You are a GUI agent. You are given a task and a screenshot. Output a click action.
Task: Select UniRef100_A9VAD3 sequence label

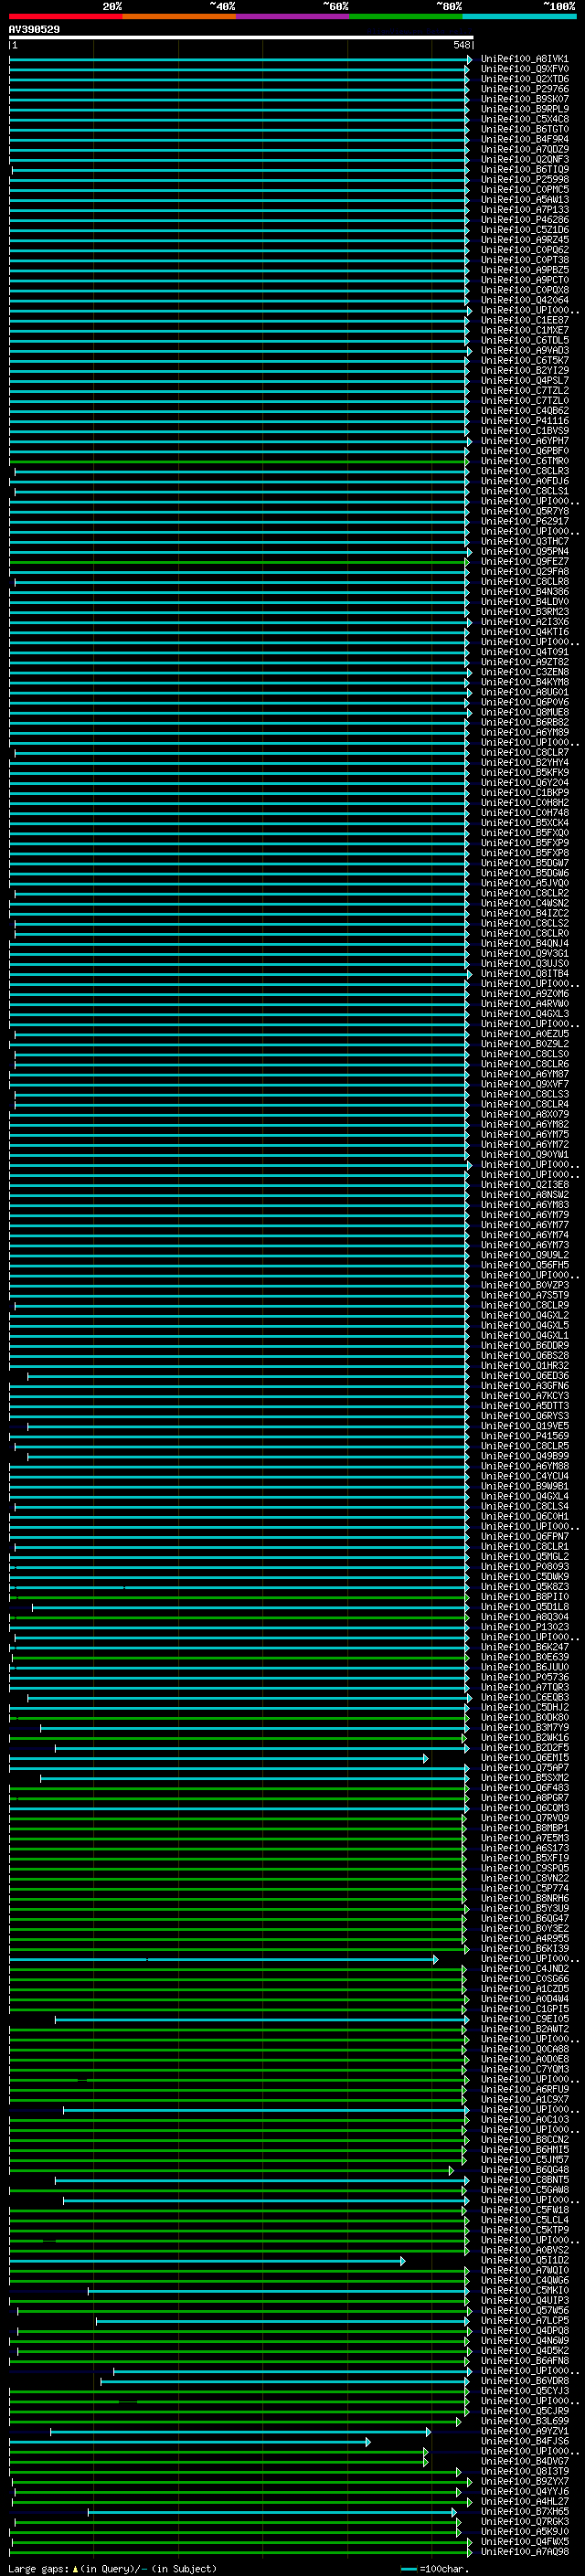[x=524, y=350]
